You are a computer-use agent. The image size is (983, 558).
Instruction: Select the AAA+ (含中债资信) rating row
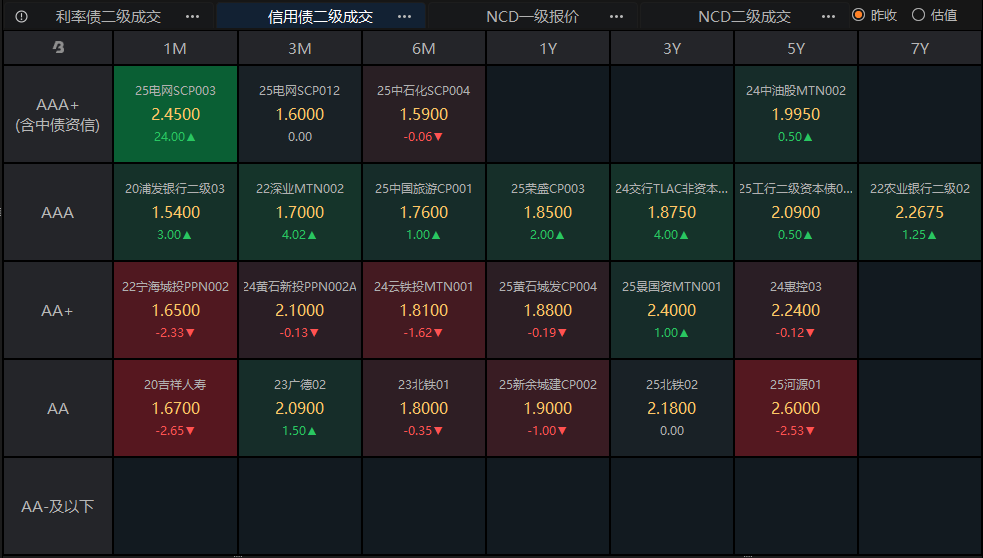pyautogui.click(x=58, y=114)
